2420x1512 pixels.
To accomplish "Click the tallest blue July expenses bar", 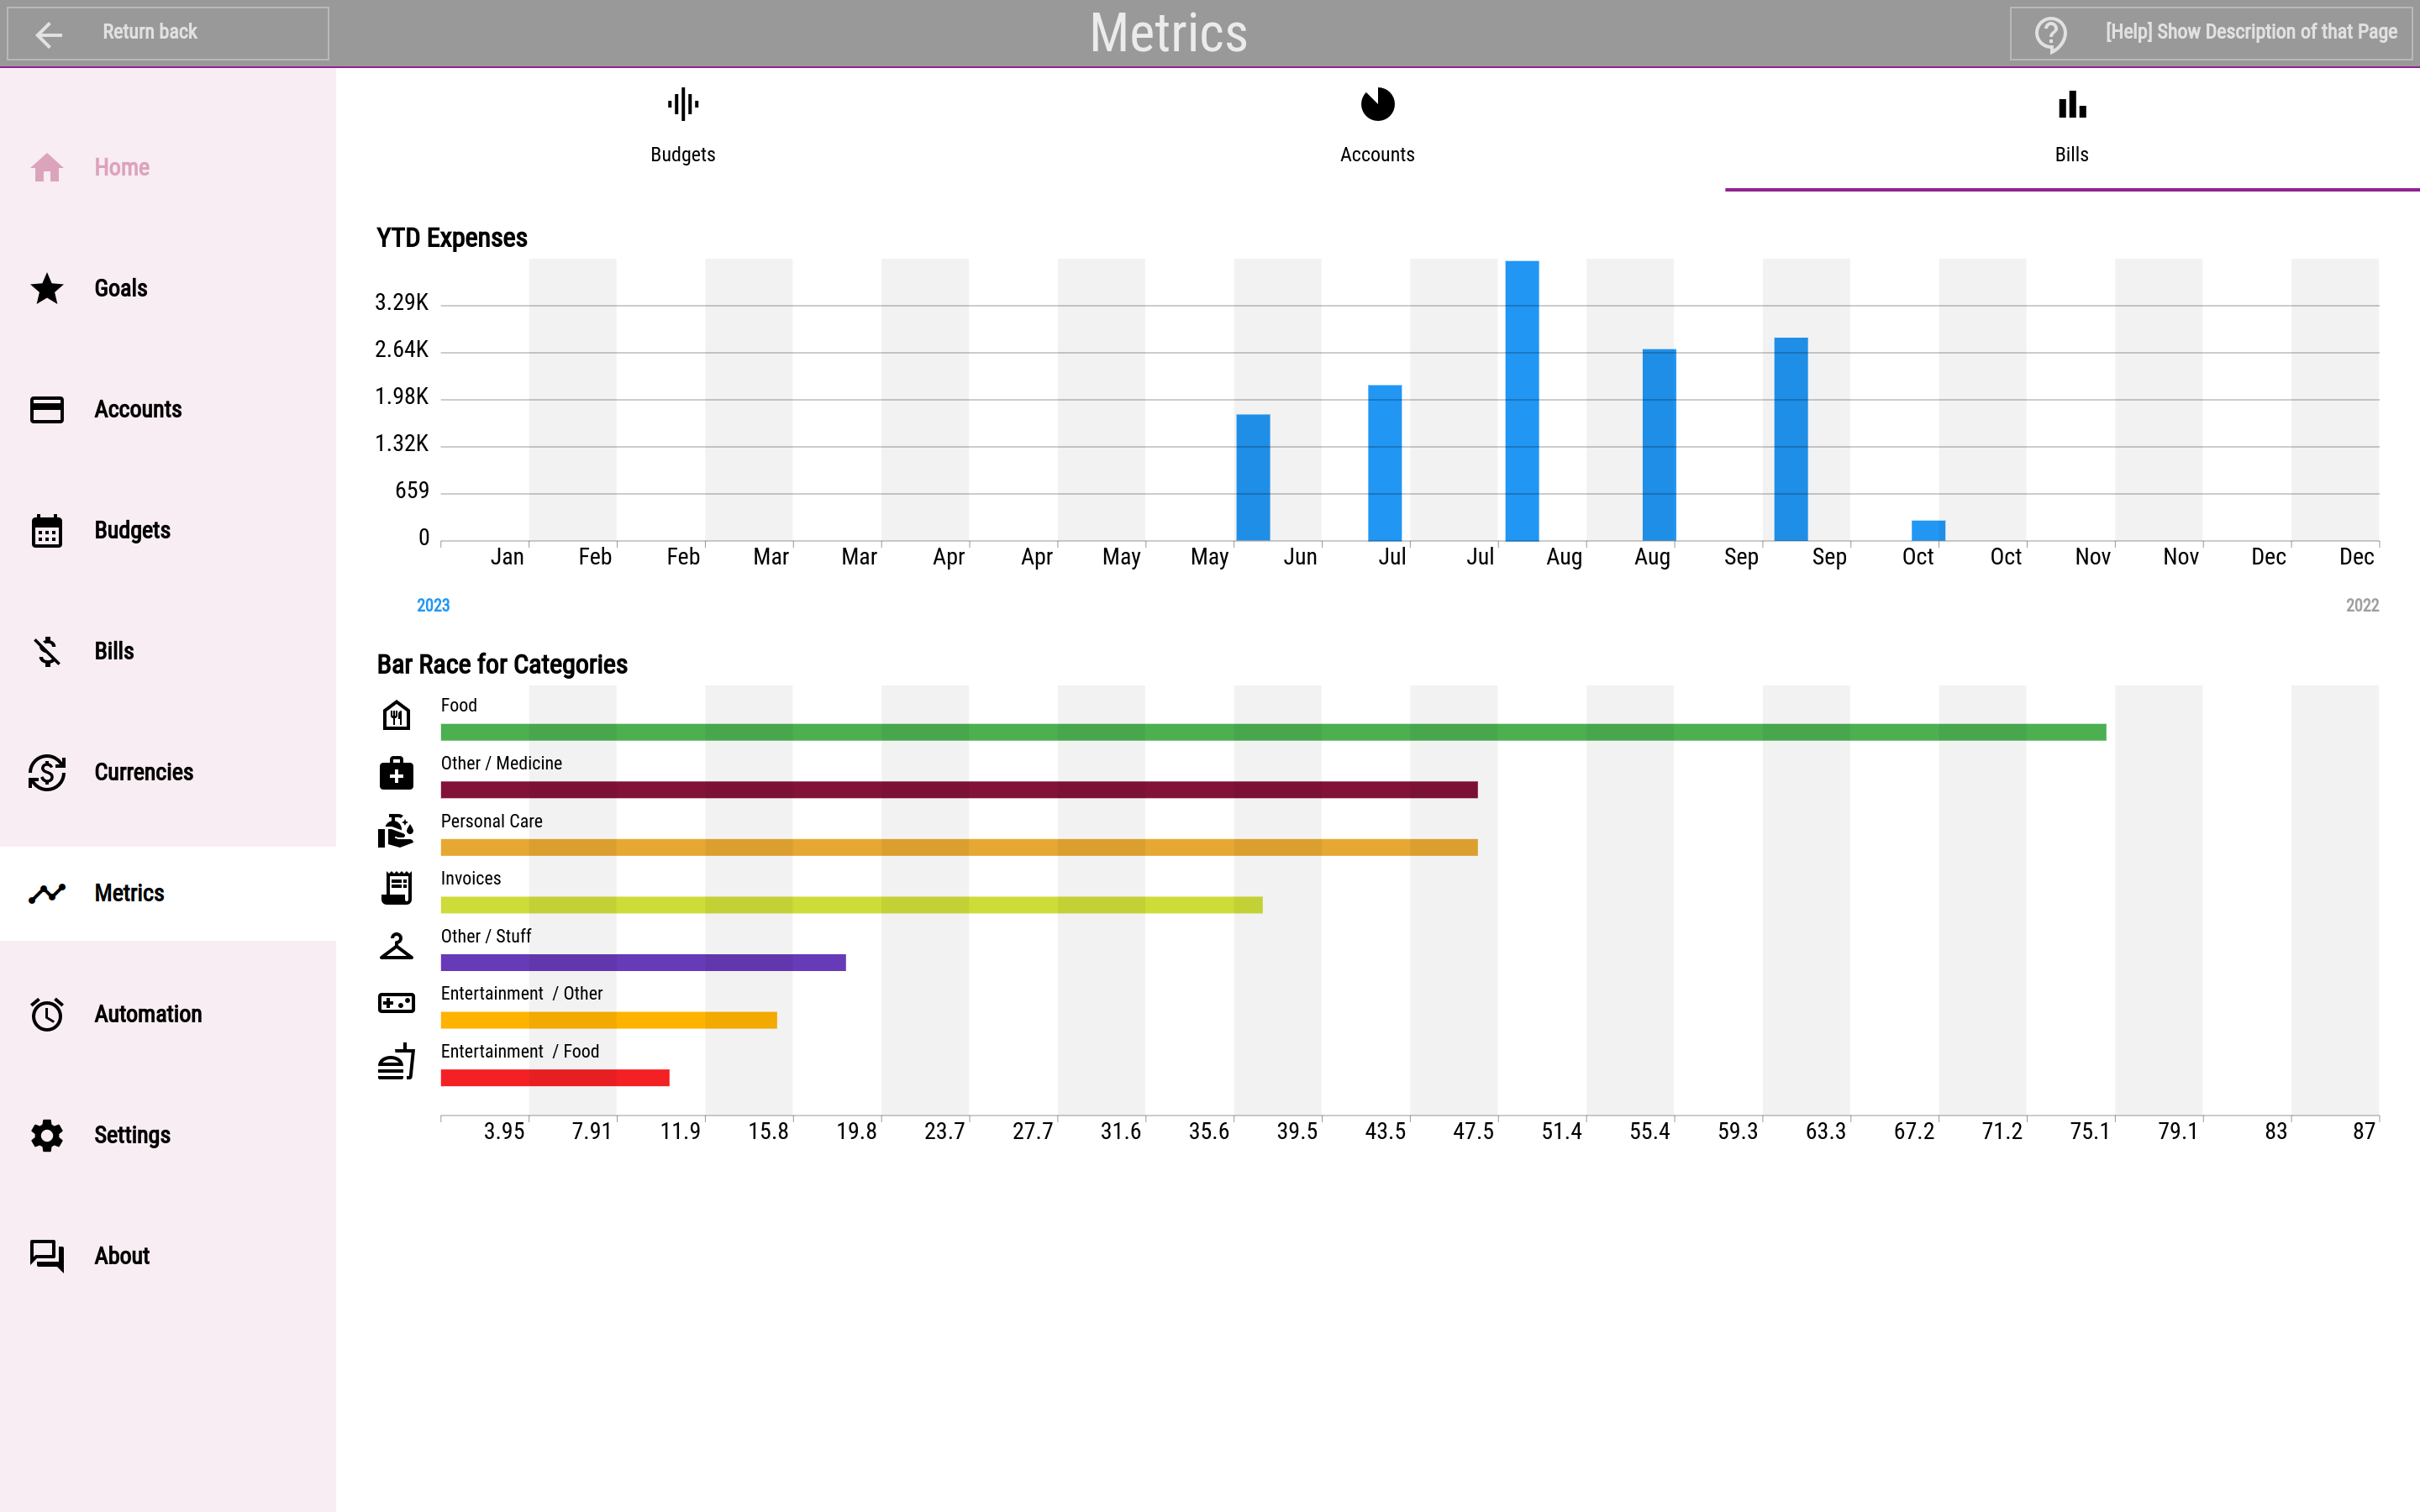I will pyautogui.click(x=1522, y=401).
